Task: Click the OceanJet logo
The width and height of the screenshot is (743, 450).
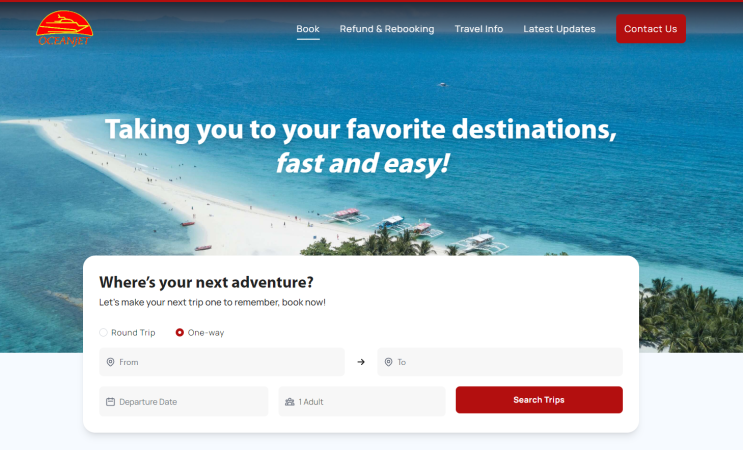Action: coord(64,28)
